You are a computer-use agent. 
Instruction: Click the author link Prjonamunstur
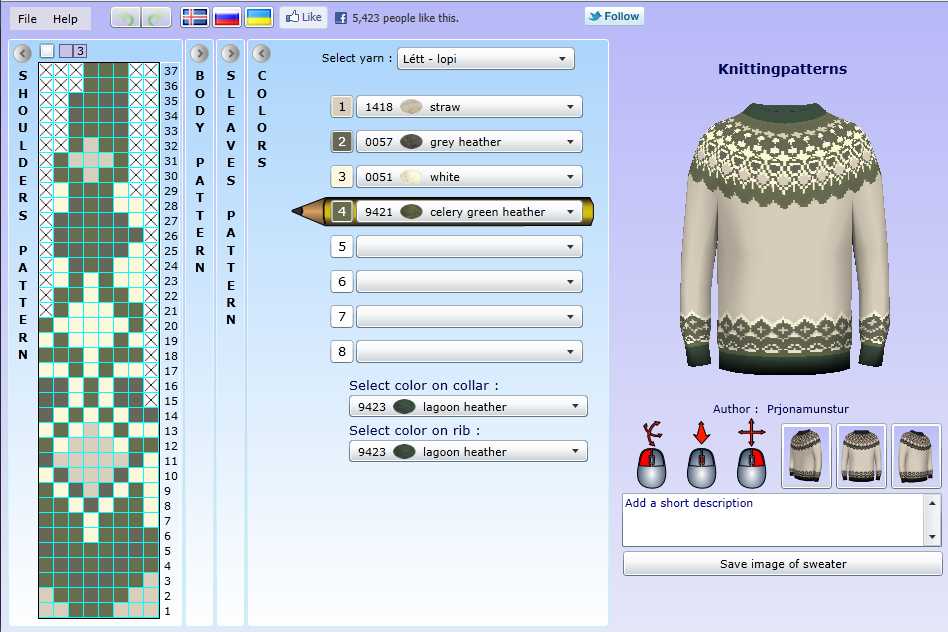[x=808, y=409]
